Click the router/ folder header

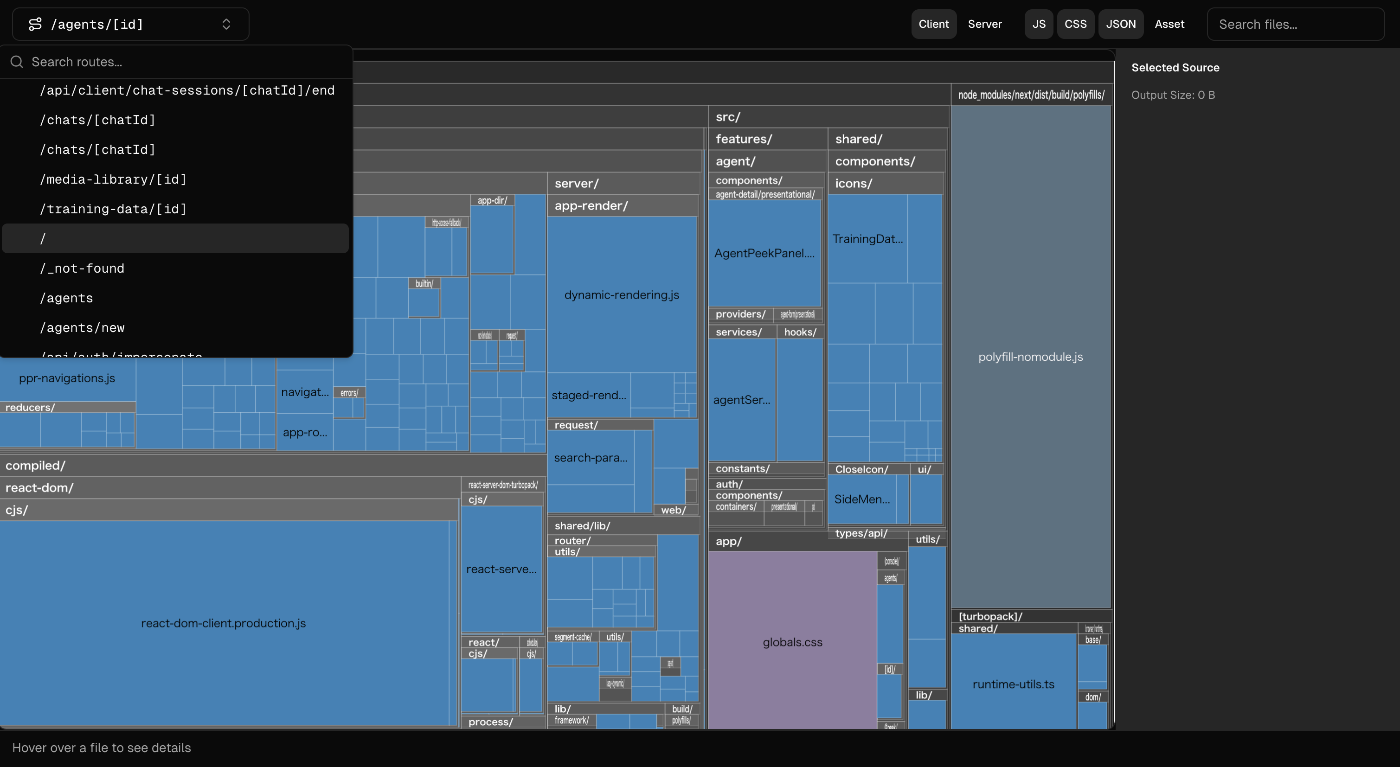coord(602,541)
